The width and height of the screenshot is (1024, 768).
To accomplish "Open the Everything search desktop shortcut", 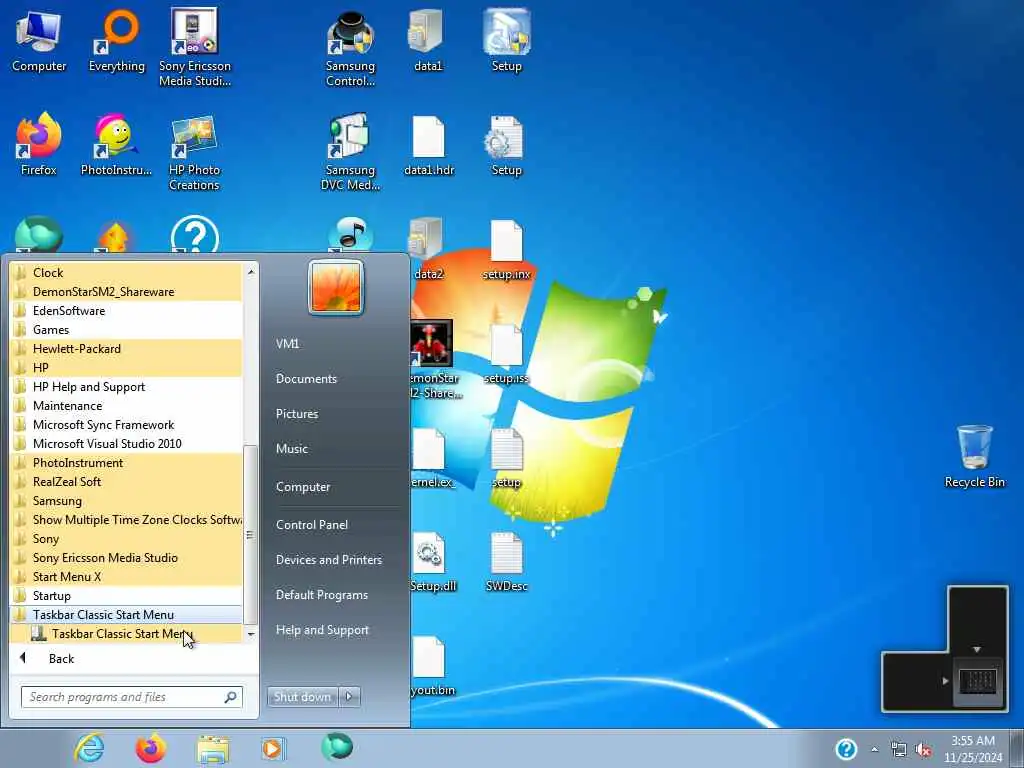I will click(x=116, y=40).
